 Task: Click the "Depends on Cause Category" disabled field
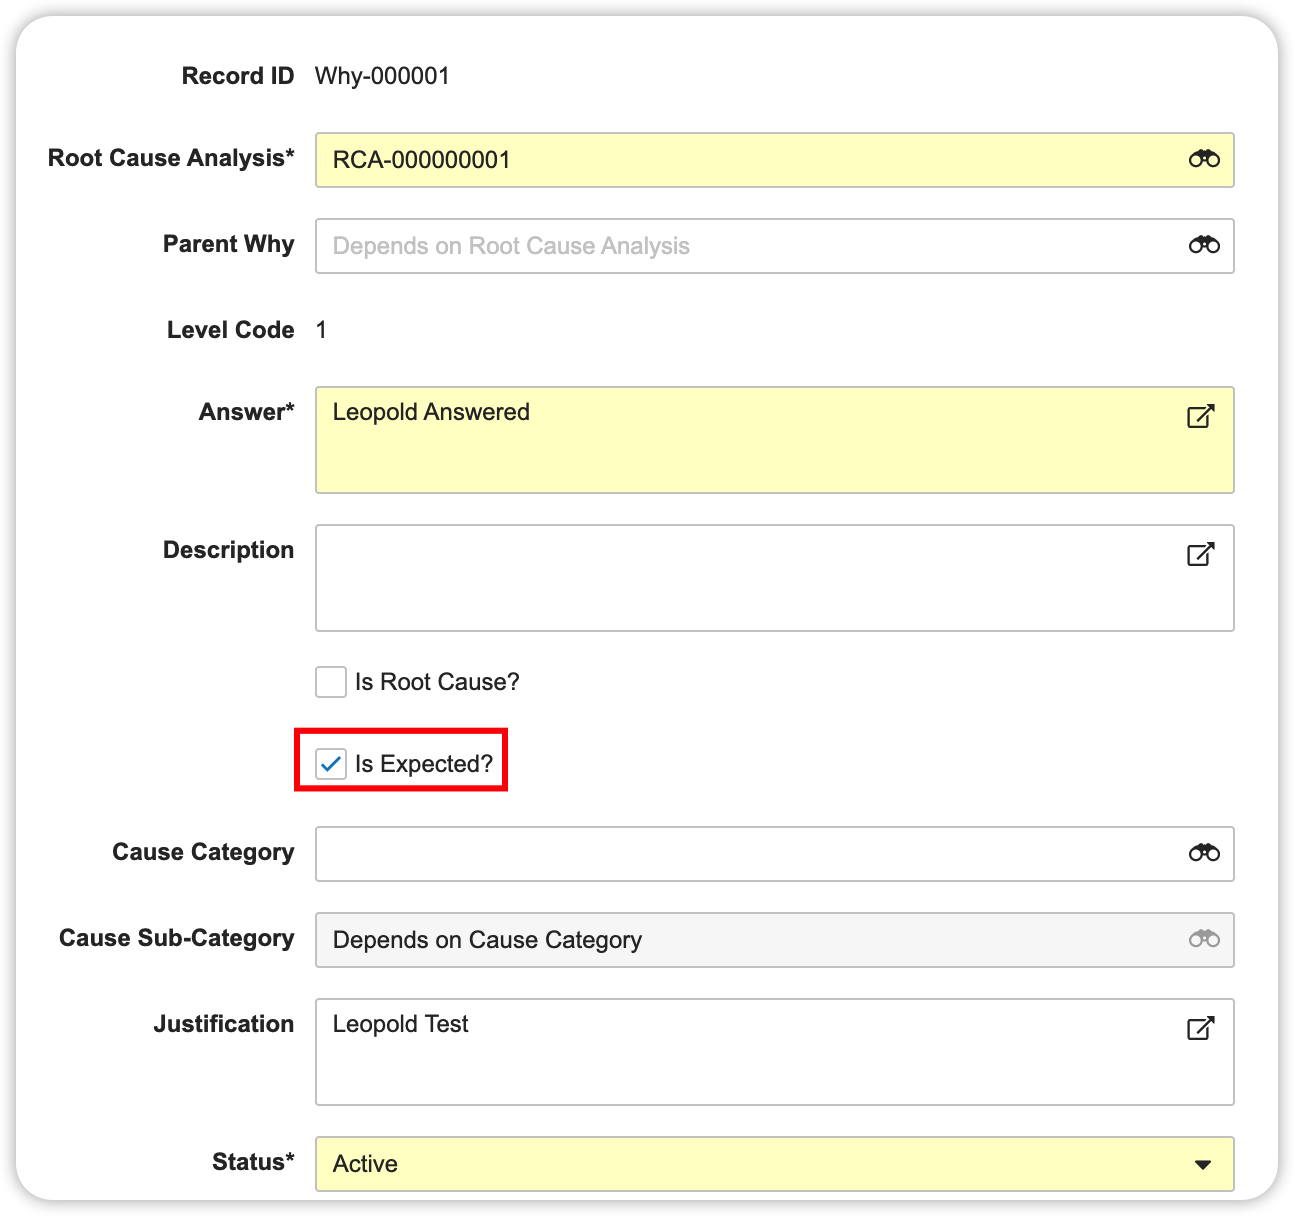click(x=488, y=940)
